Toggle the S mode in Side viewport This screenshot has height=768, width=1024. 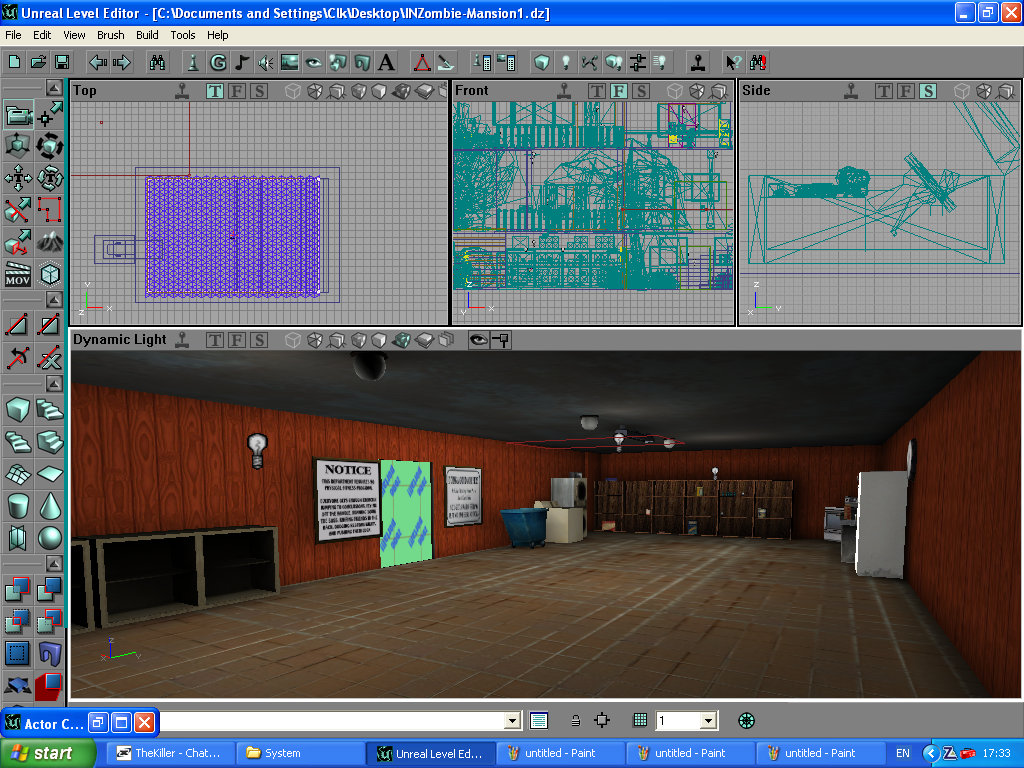click(928, 91)
